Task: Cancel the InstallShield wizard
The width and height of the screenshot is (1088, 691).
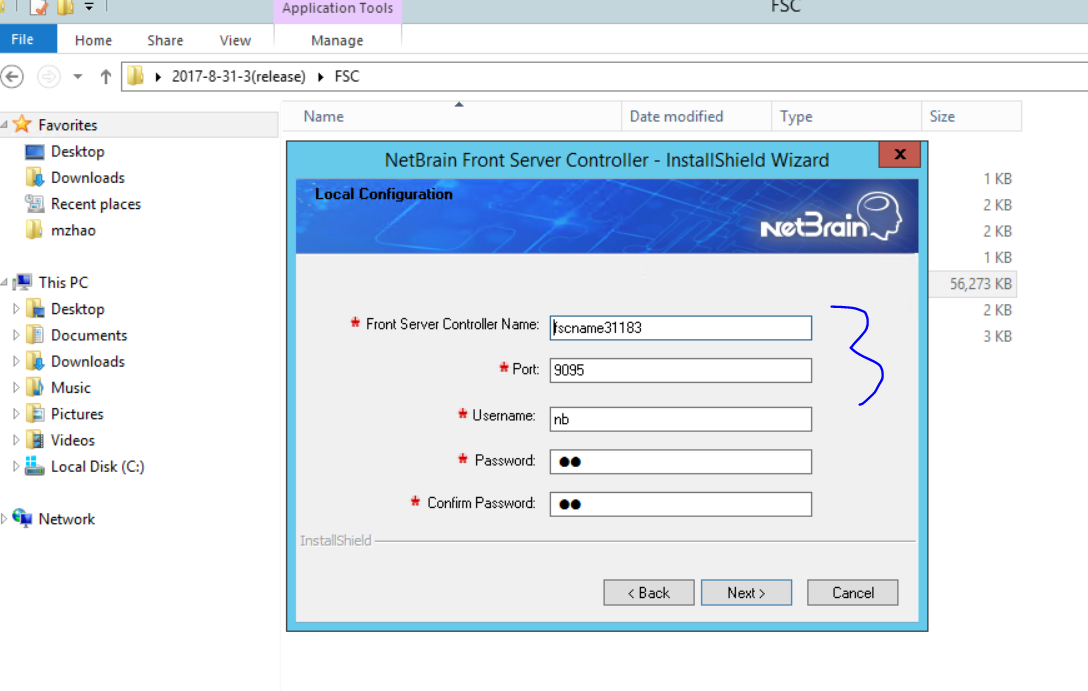Action: click(853, 592)
